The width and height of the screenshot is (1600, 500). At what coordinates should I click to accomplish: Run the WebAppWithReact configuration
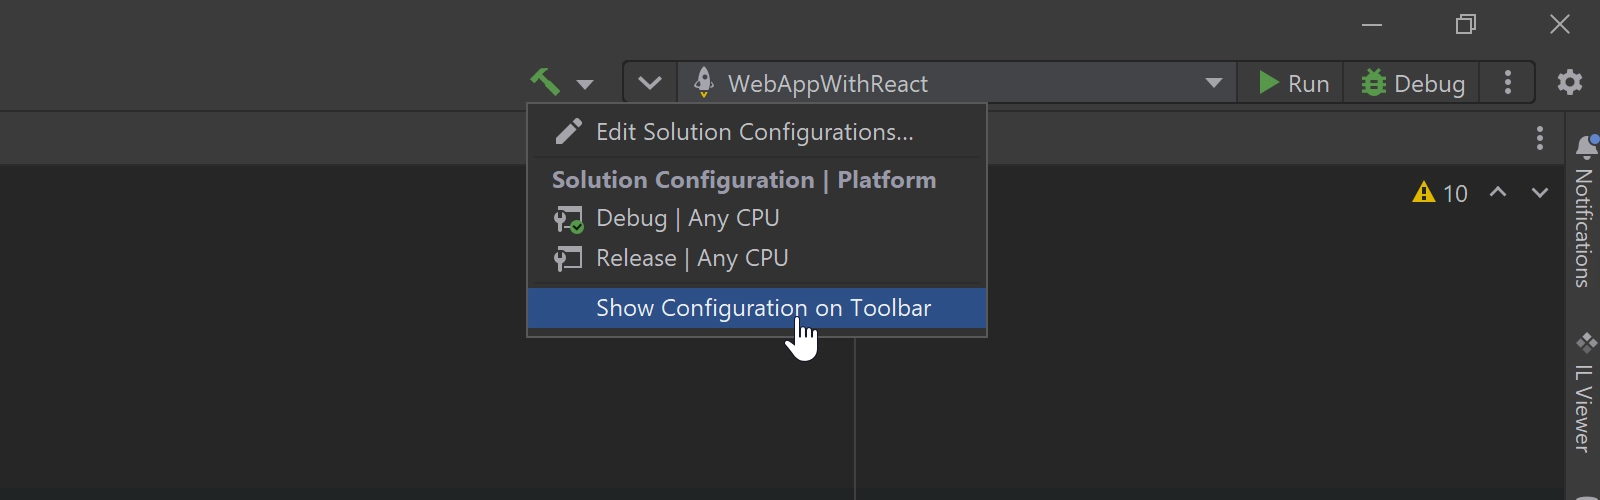point(1293,83)
